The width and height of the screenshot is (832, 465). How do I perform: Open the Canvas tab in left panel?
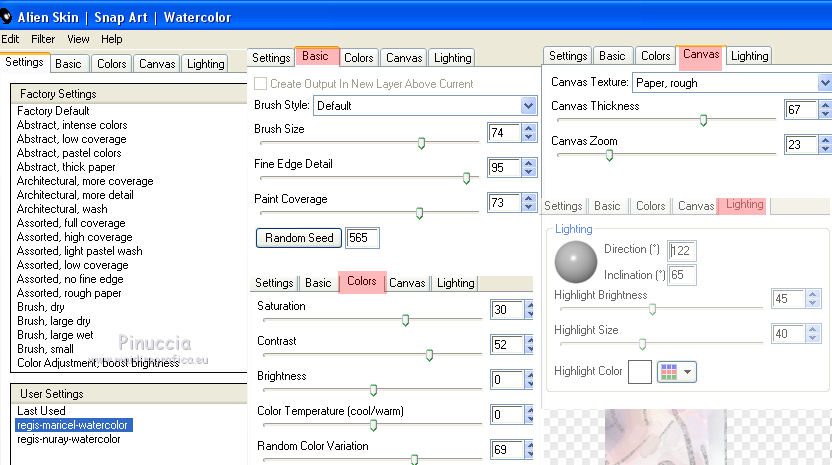click(157, 64)
